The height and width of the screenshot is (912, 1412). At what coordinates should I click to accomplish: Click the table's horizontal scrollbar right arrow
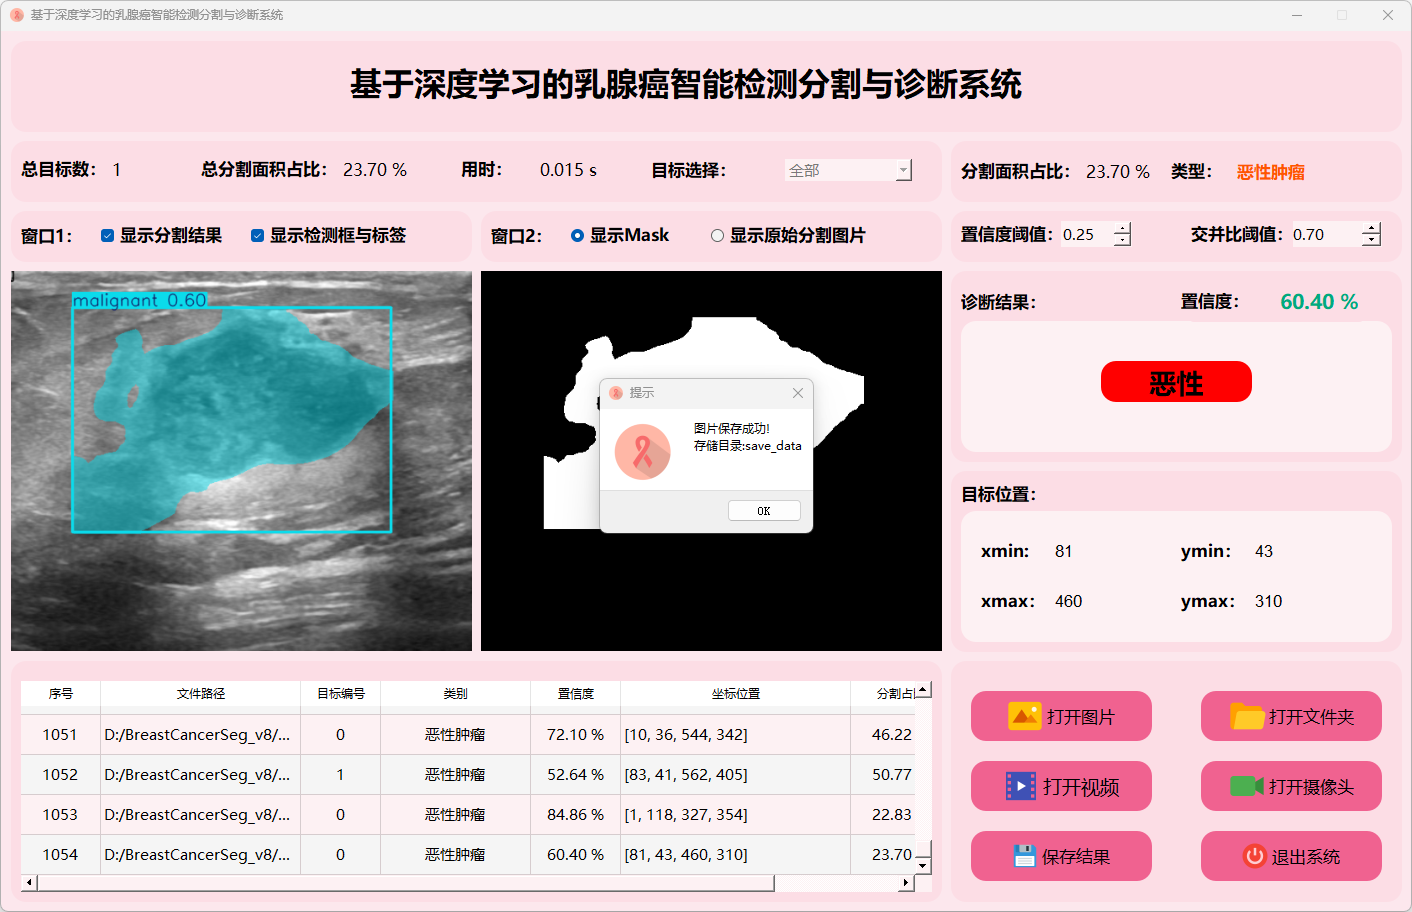pyautogui.click(x=907, y=883)
